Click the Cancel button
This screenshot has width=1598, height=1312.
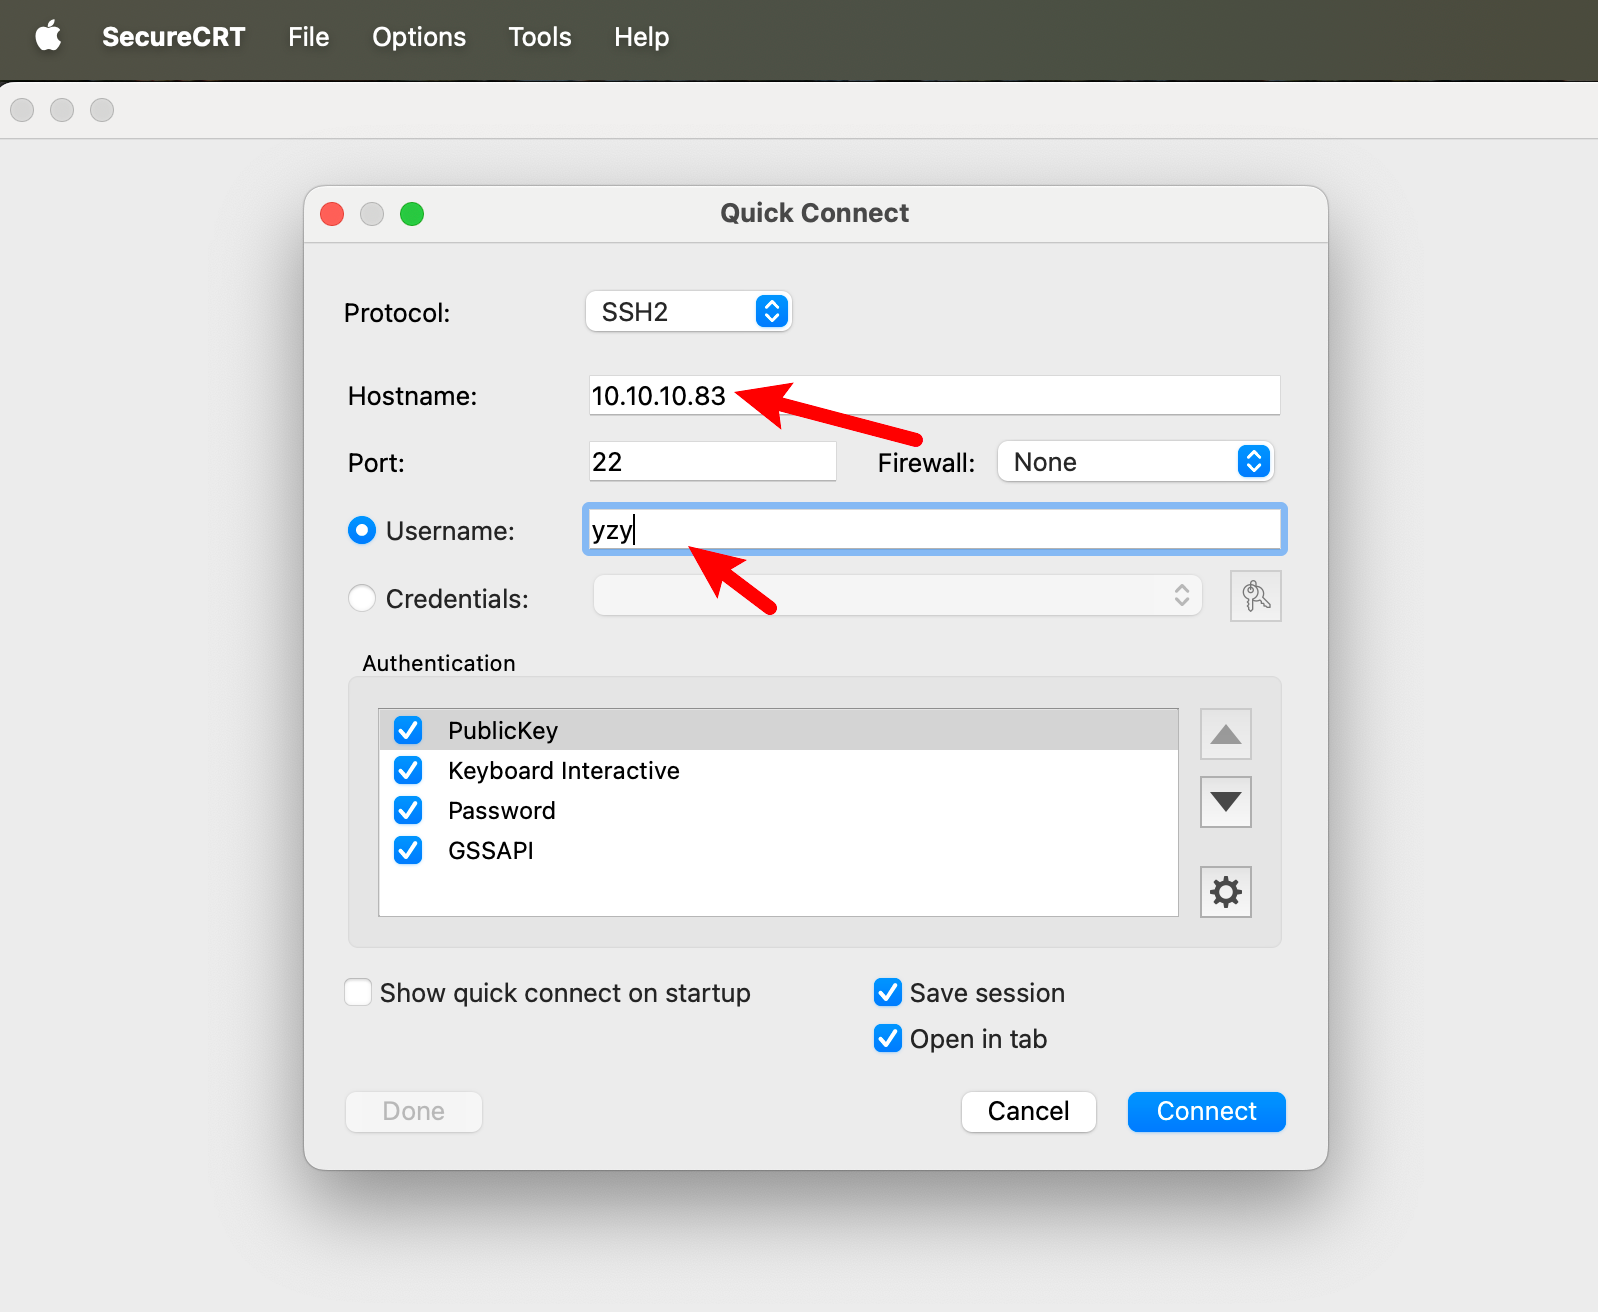point(1028,1111)
